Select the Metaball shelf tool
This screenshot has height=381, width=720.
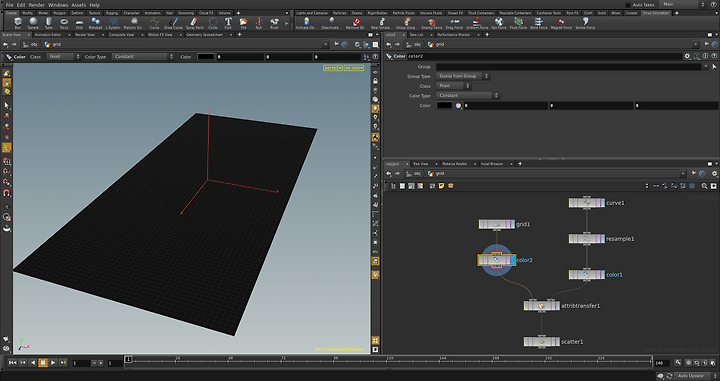point(96,23)
